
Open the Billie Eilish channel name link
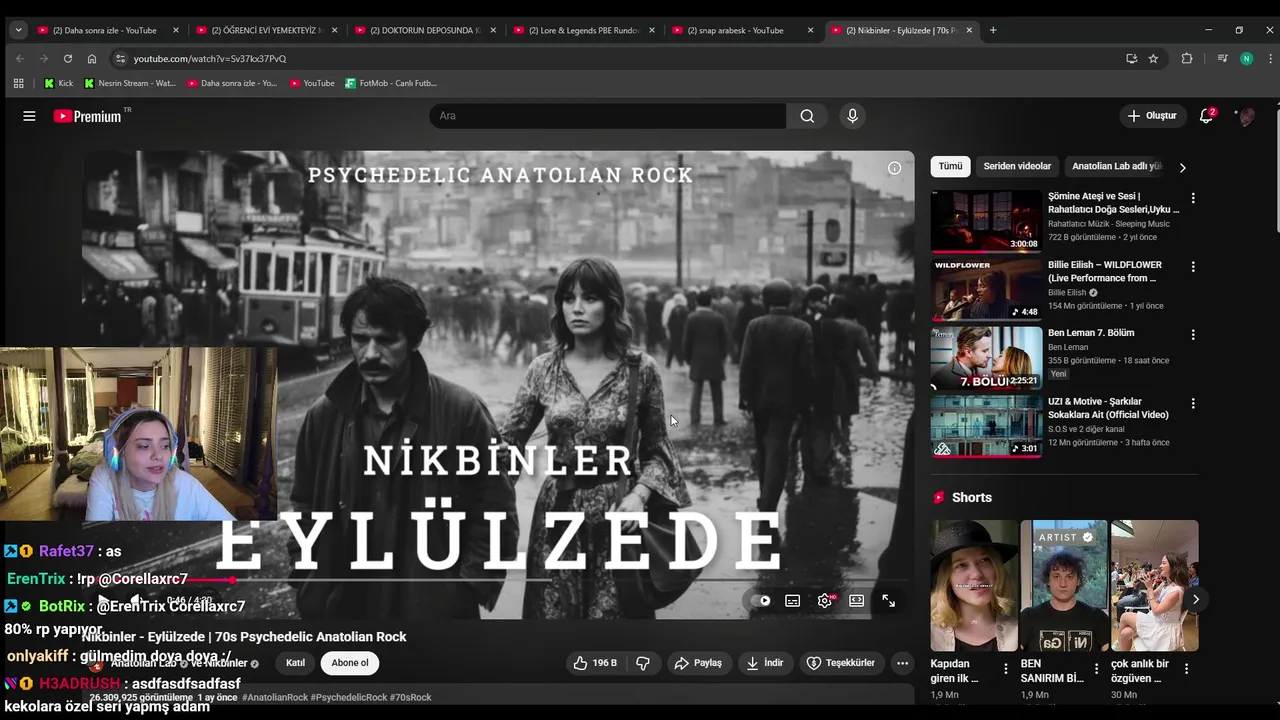coord(1067,293)
